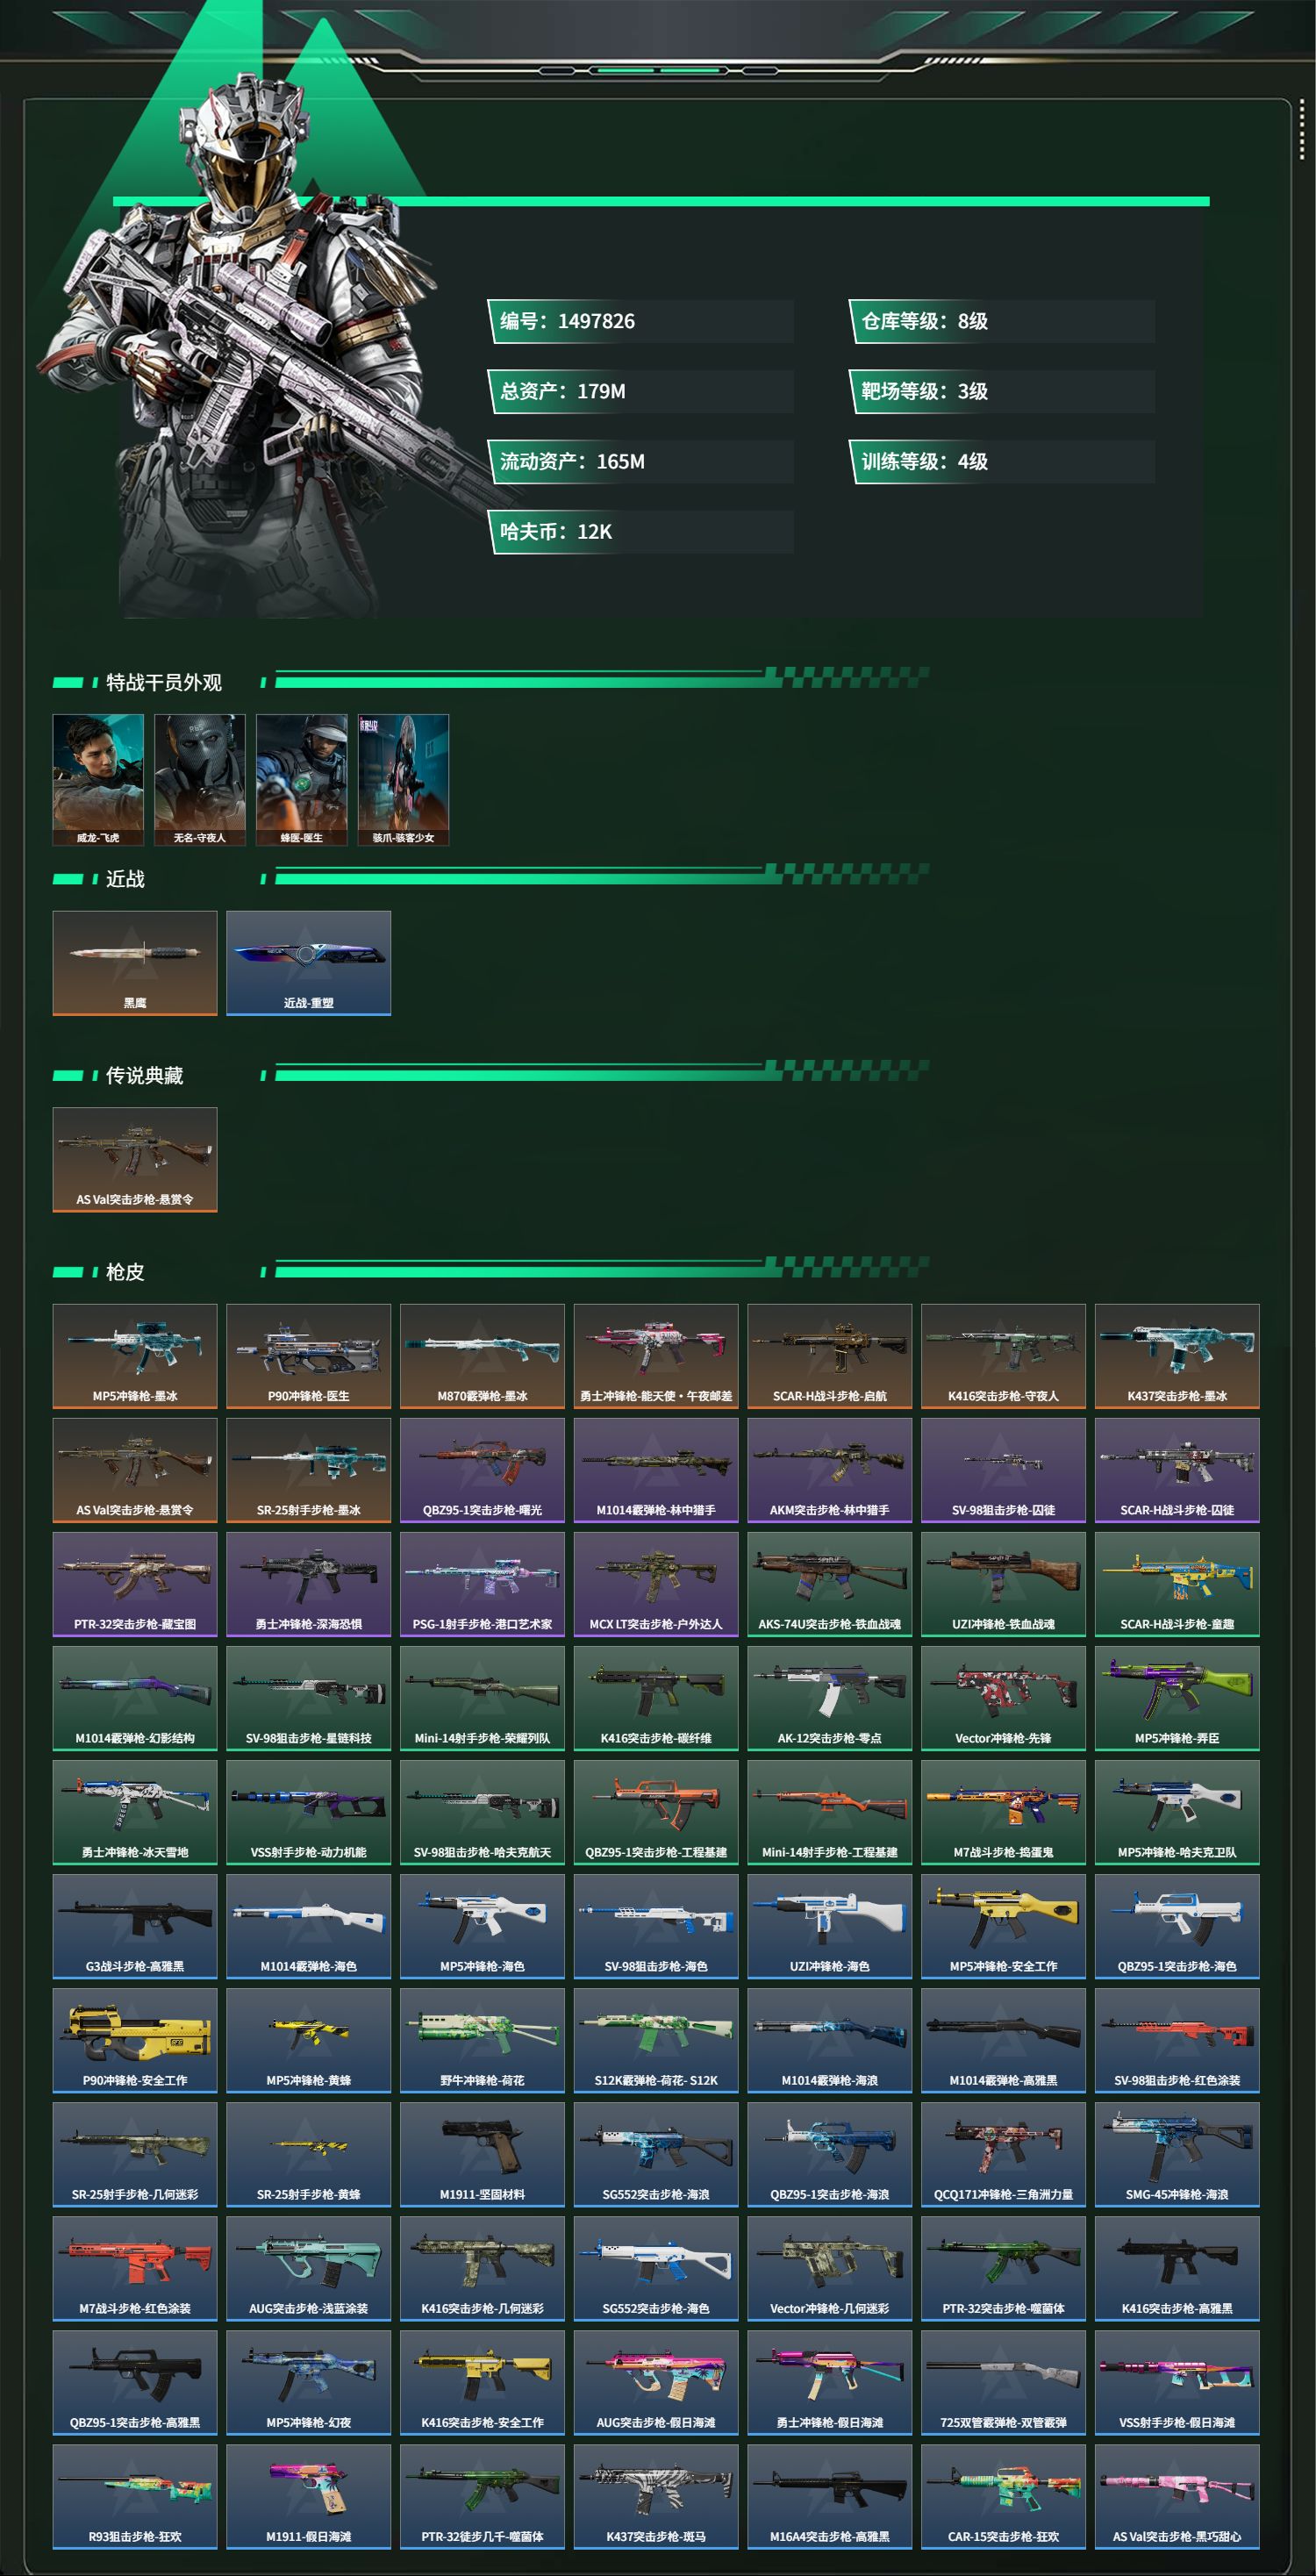Image resolution: width=1316 pixels, height=2576 pixels.
Task: Select the M1911-假日海滩 pistol skin
Action: pos(309,2495)
